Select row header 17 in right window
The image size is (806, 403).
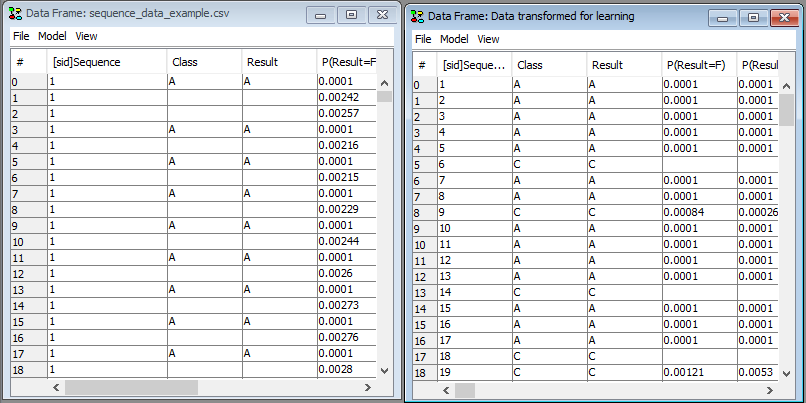coord(425,357)
